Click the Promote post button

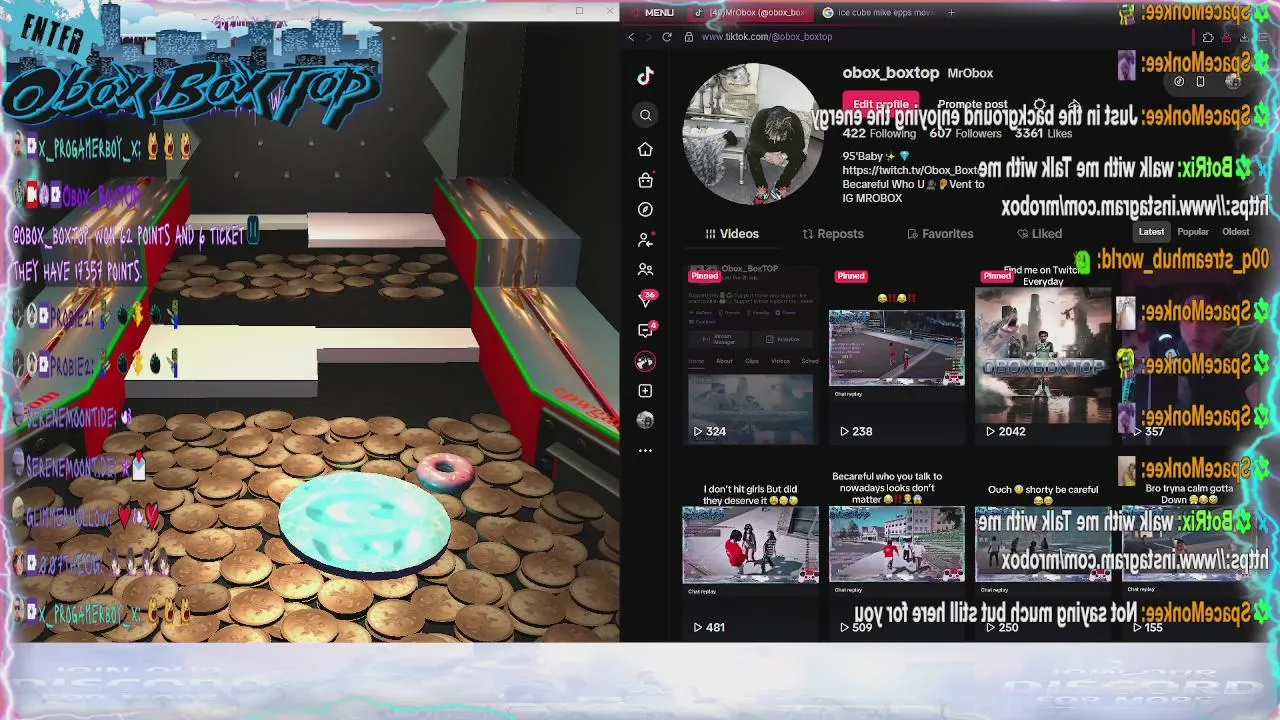(x=972, y=104)
